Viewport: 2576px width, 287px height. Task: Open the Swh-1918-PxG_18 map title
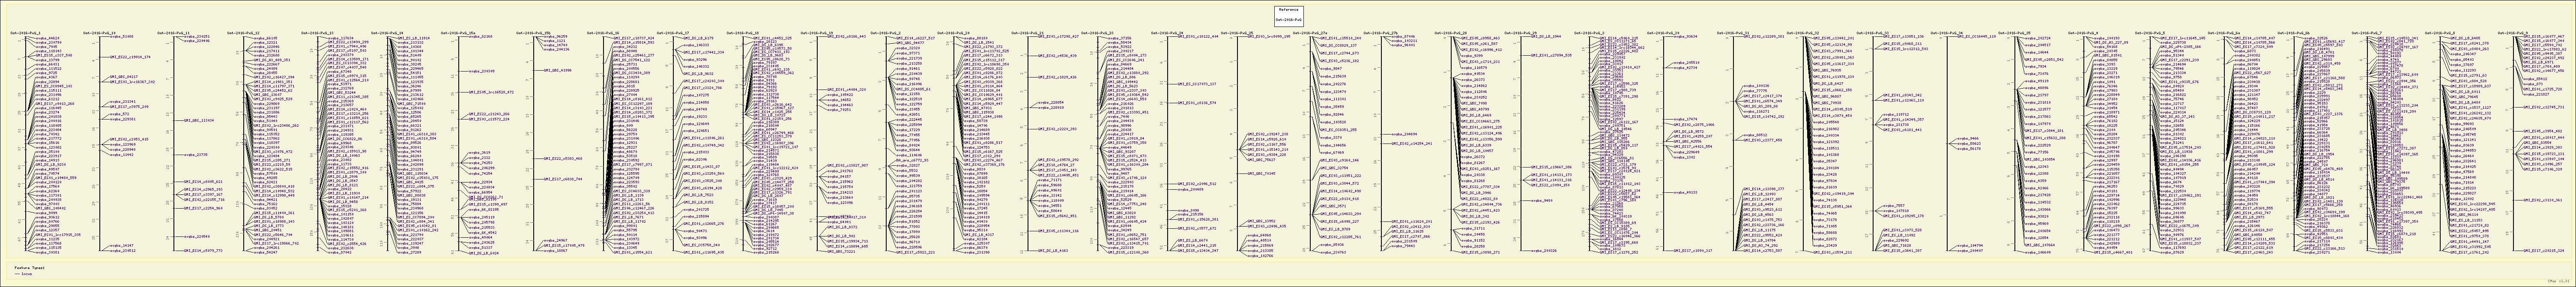(743, 33)
